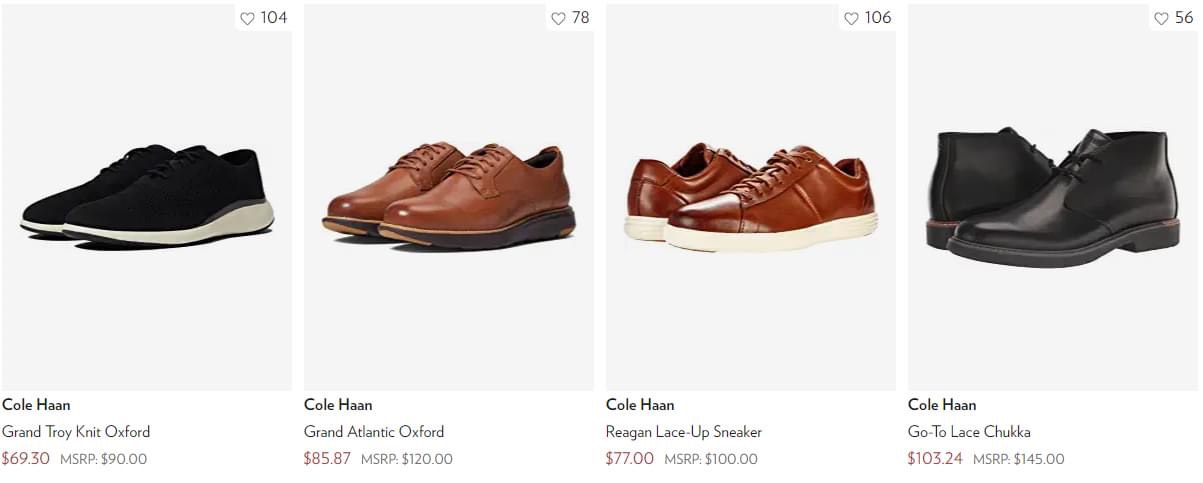This screenshot has height=483, width=1203.
Task: View black Go-To Lace Chukka boot image
Action: 1053,196
